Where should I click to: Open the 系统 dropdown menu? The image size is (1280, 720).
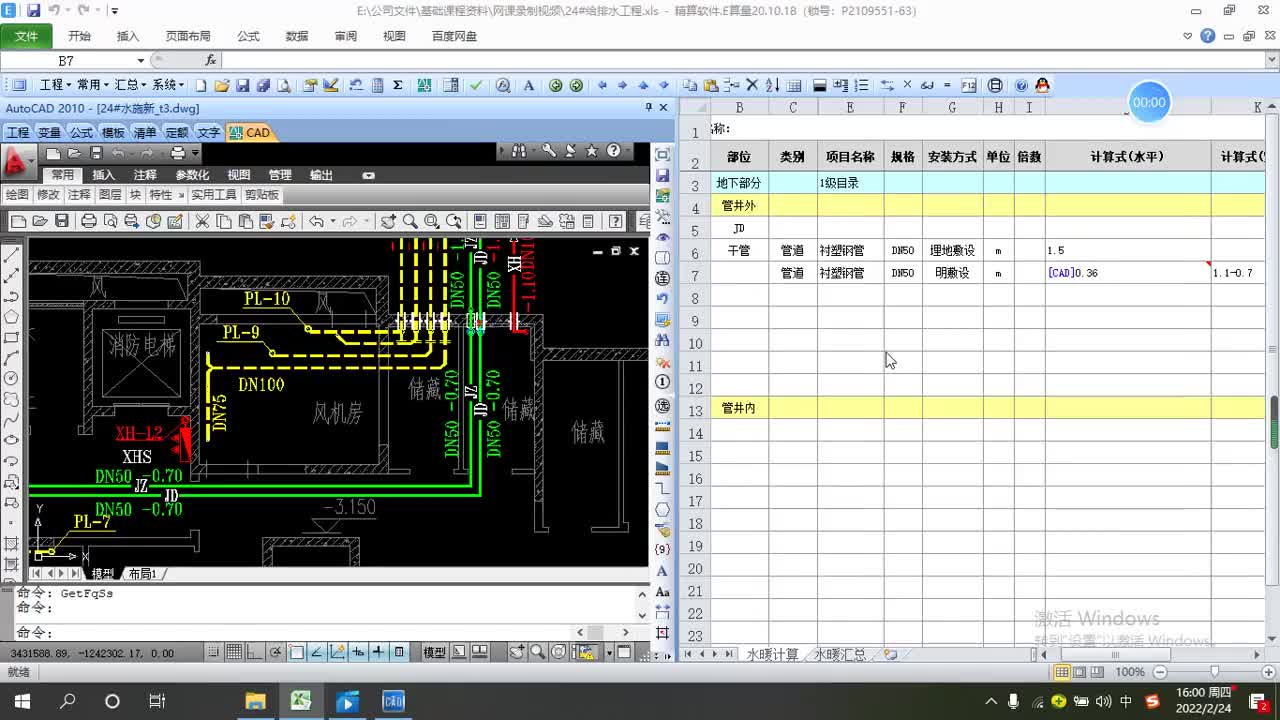click(x=168, y=85)
